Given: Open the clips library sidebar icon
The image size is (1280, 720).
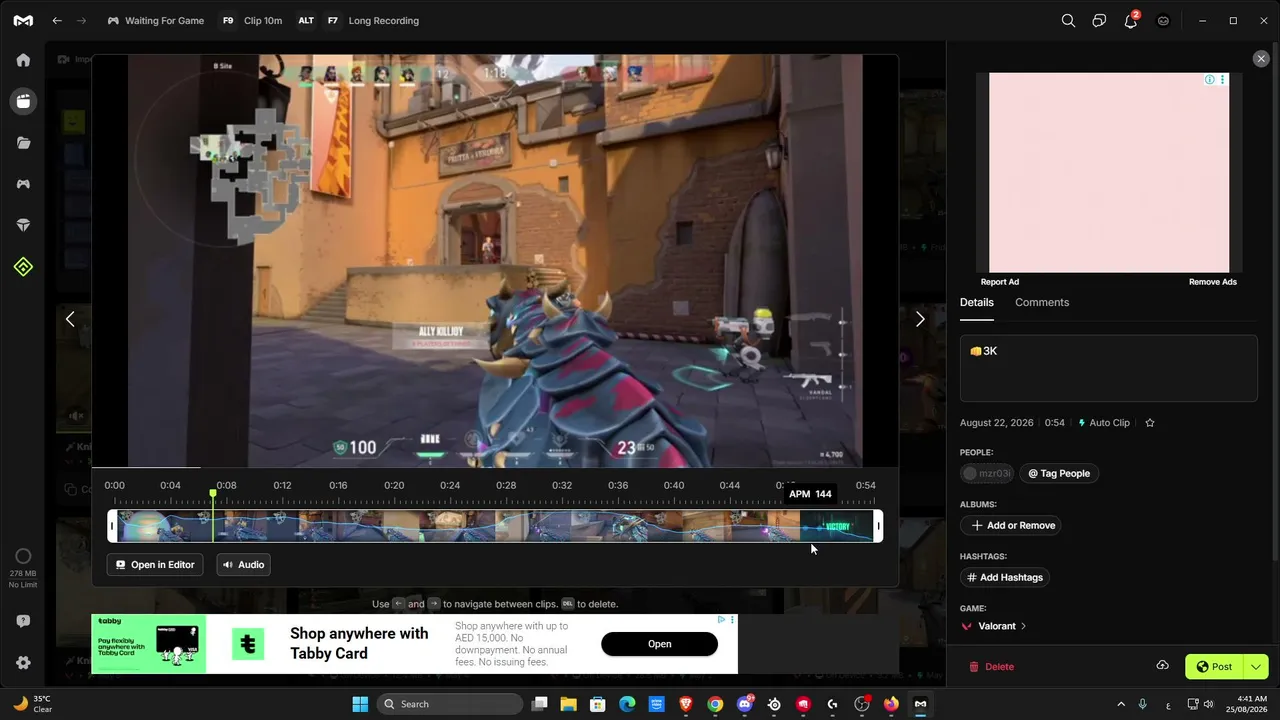Looking at the screenshot, I should click(x=23, y=101).
